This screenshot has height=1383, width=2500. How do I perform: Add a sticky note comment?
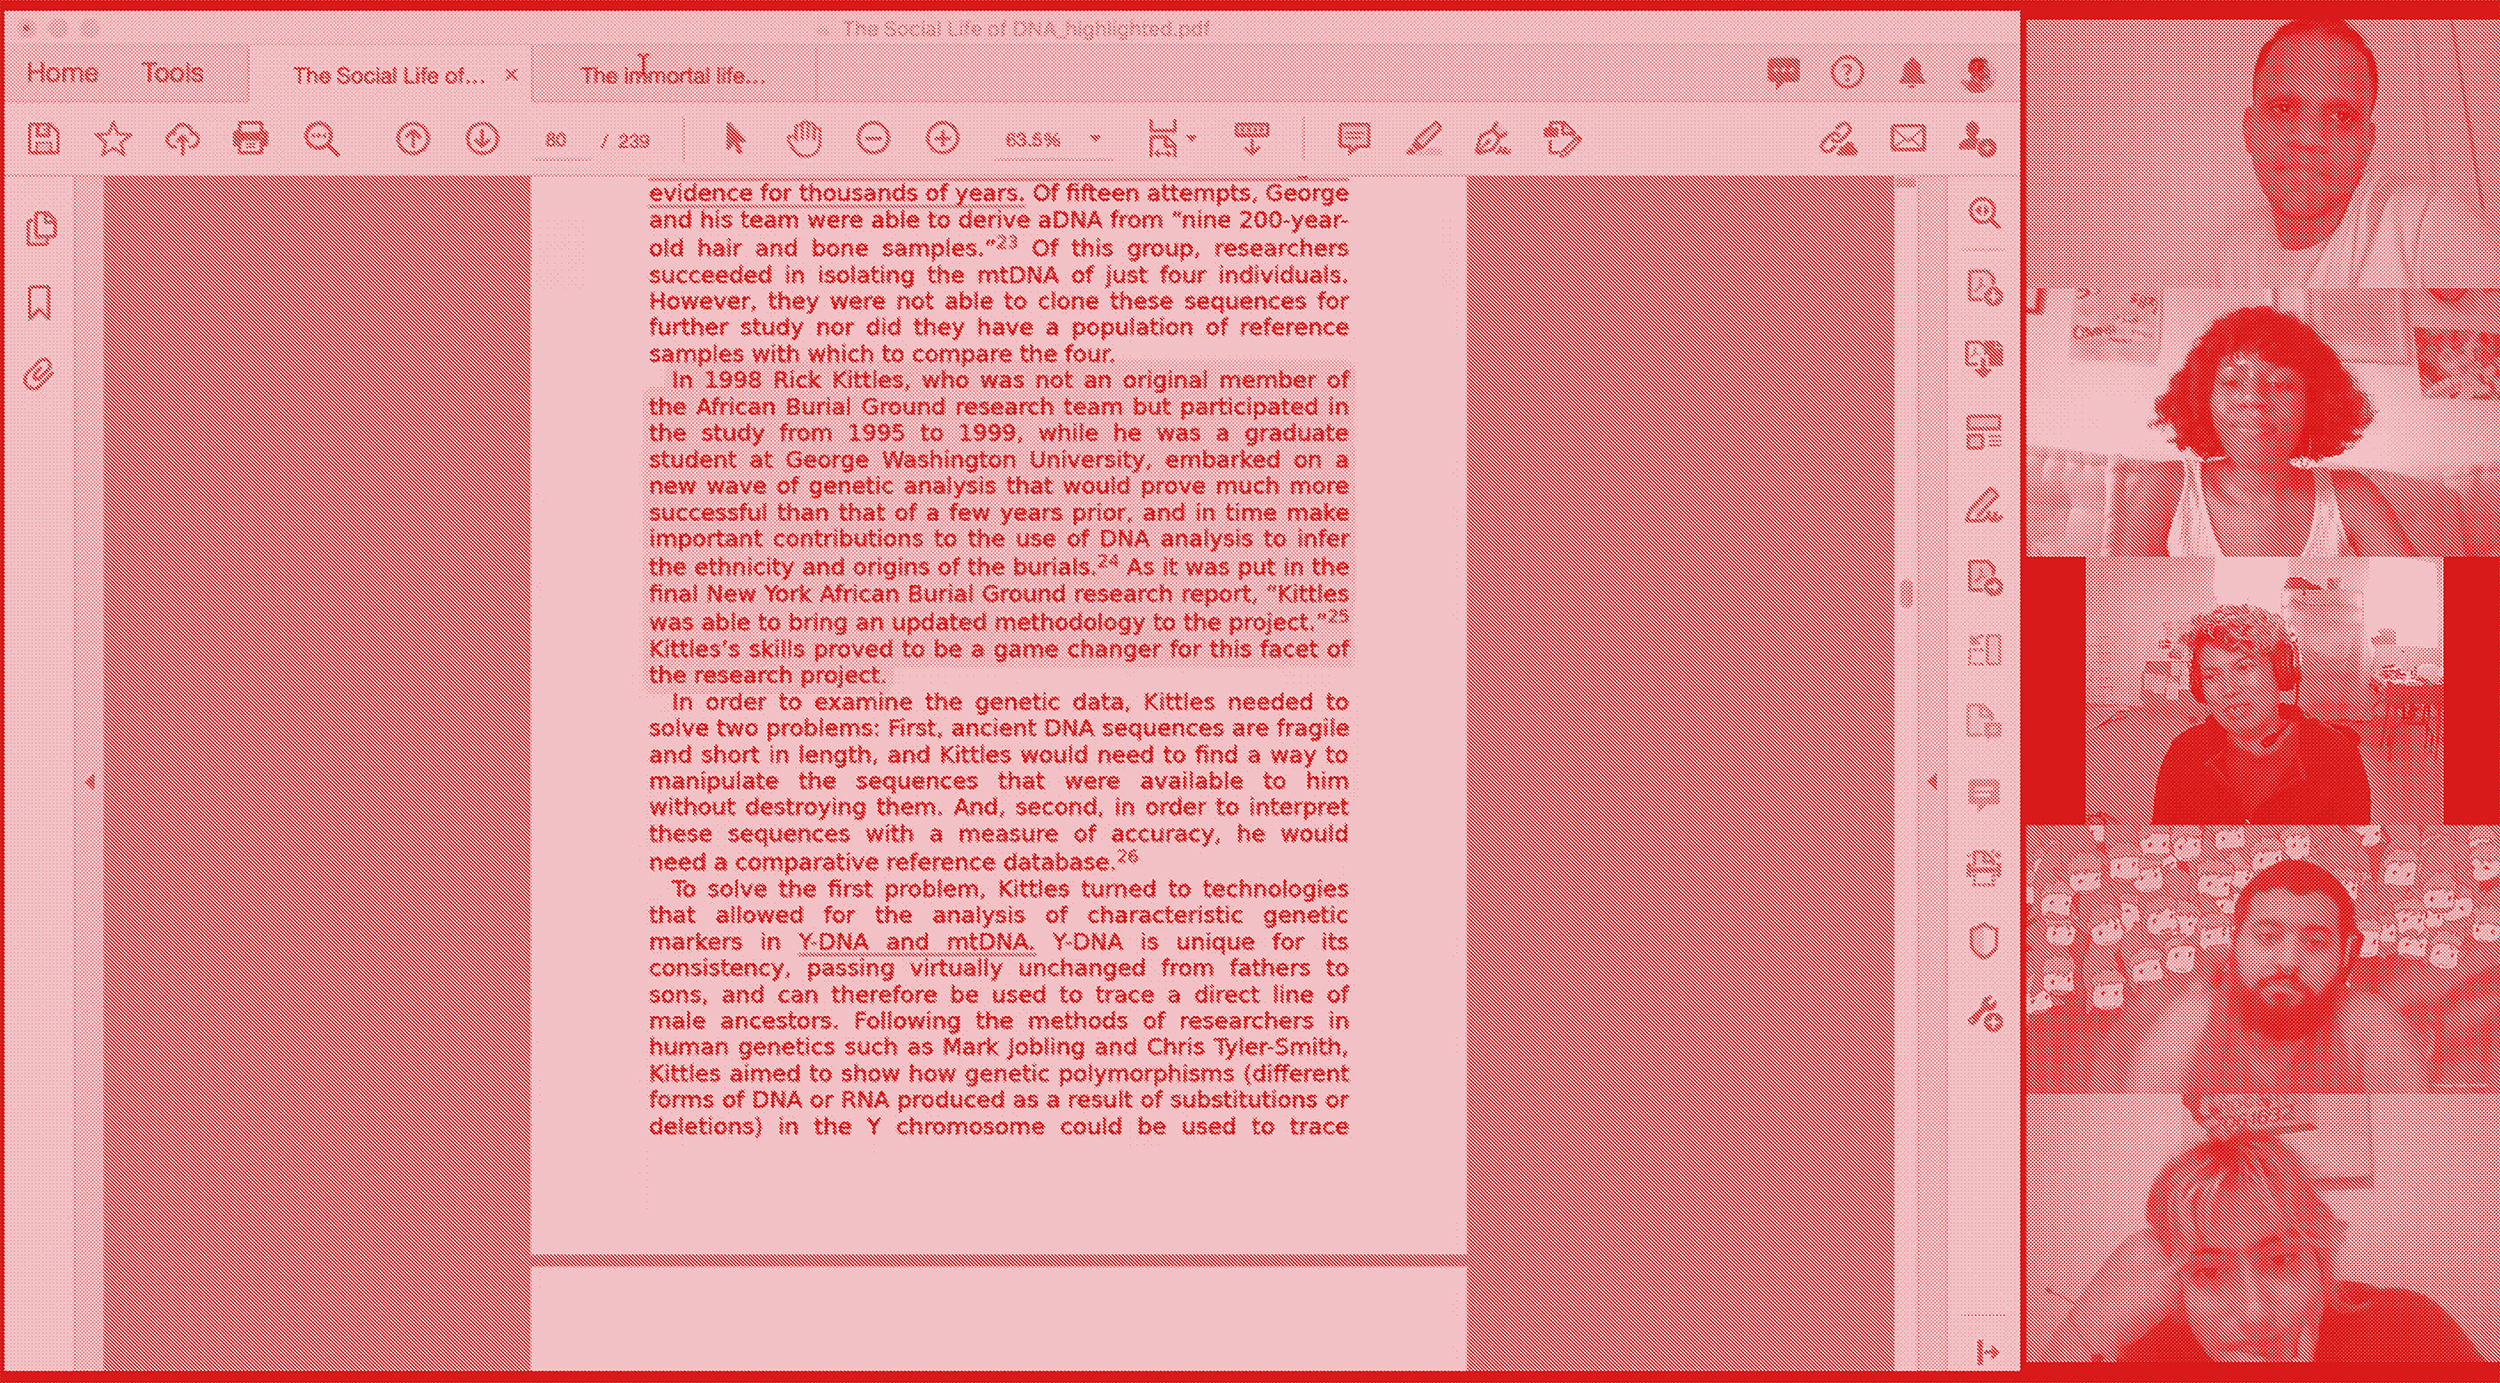coord(1353,139)
